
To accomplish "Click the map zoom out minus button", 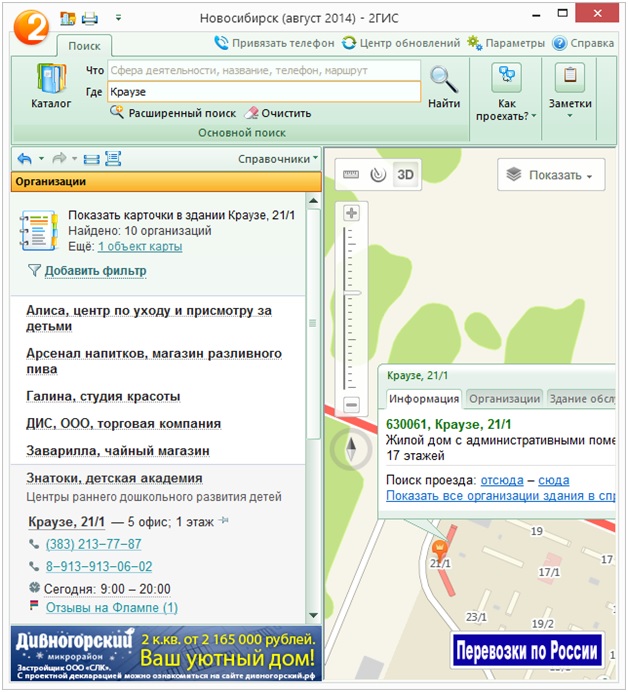I will tap(351, 405).
